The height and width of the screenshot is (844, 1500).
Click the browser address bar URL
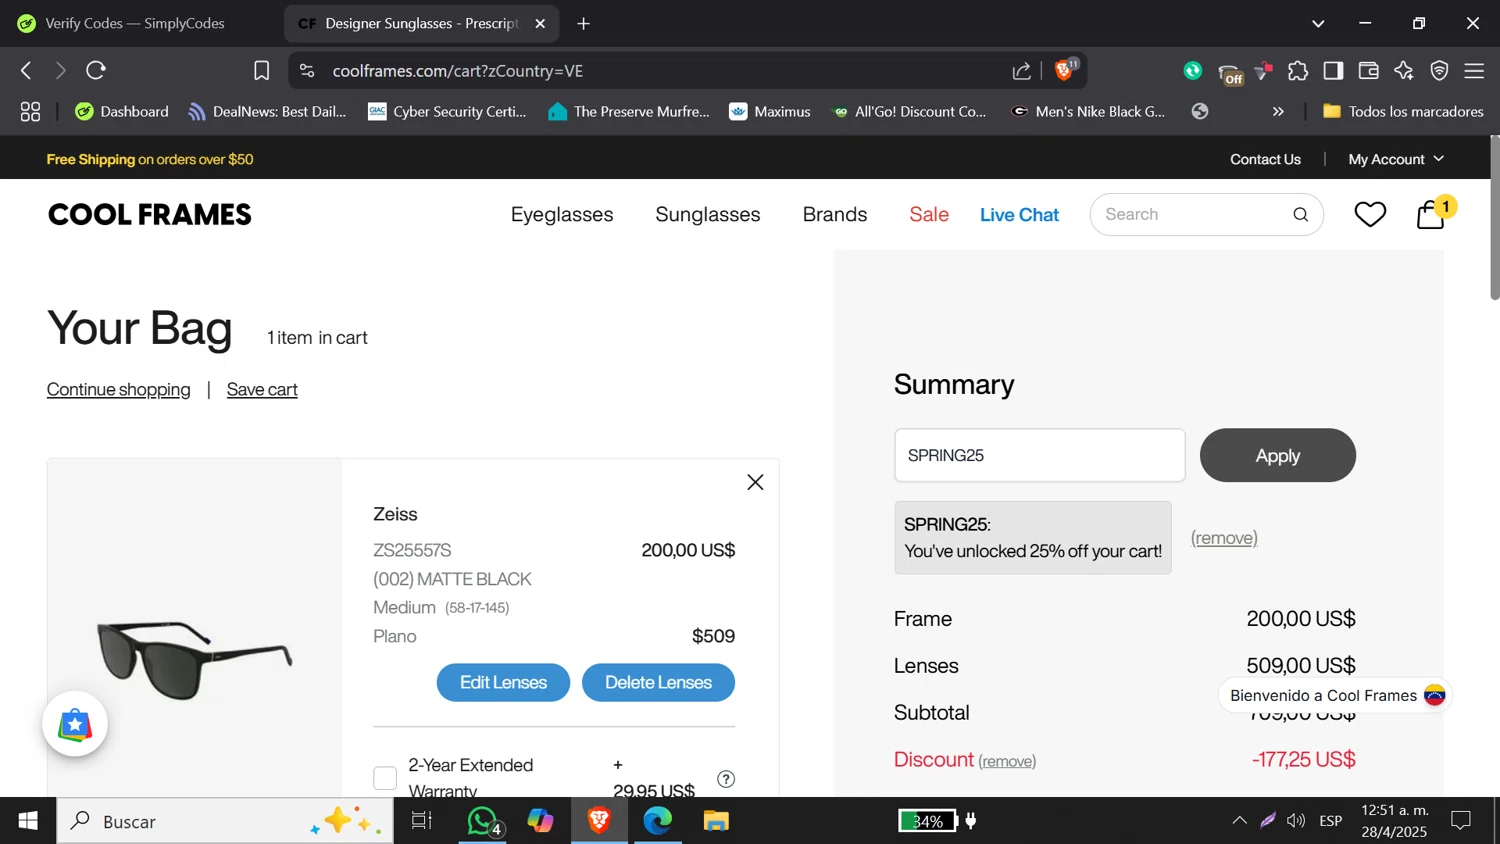click(458, 71)
